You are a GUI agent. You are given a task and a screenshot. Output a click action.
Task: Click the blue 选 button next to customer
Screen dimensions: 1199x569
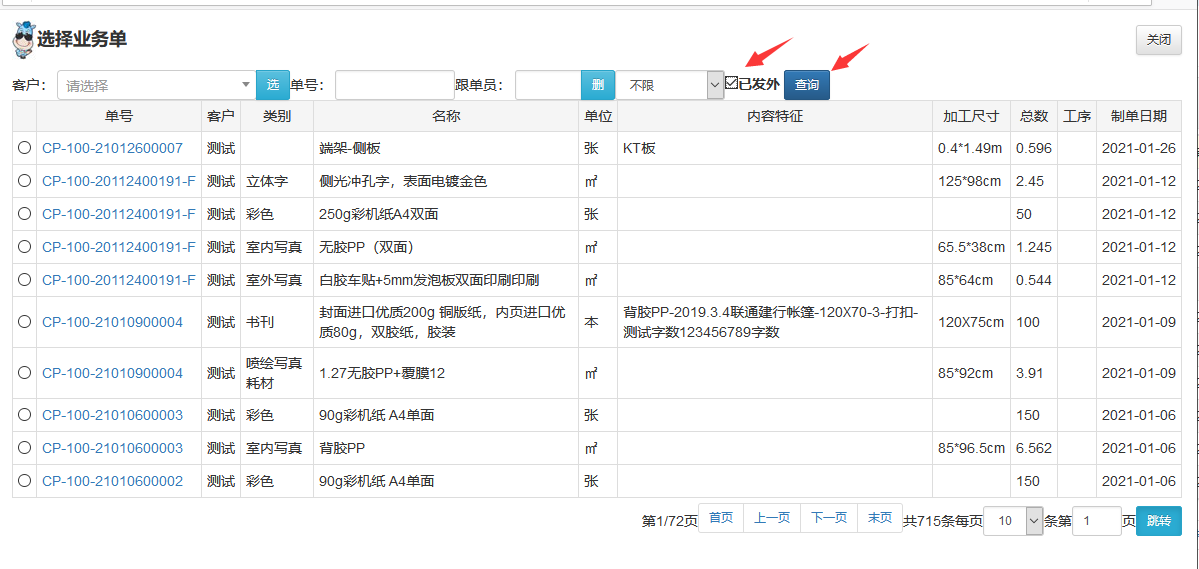coord(273,85)
